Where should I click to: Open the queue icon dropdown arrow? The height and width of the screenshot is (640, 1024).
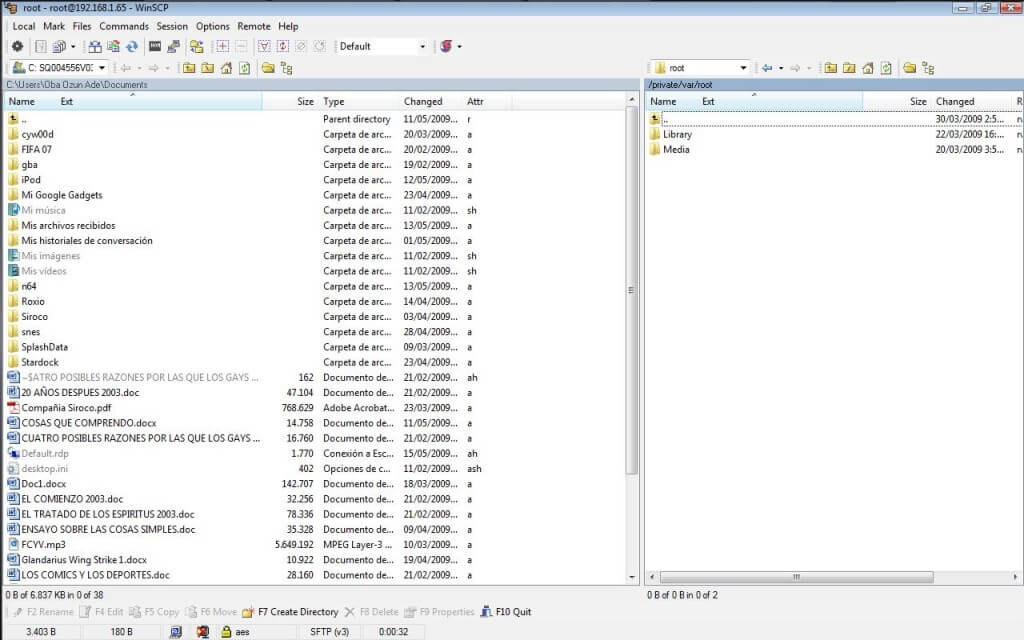[72, 46]
